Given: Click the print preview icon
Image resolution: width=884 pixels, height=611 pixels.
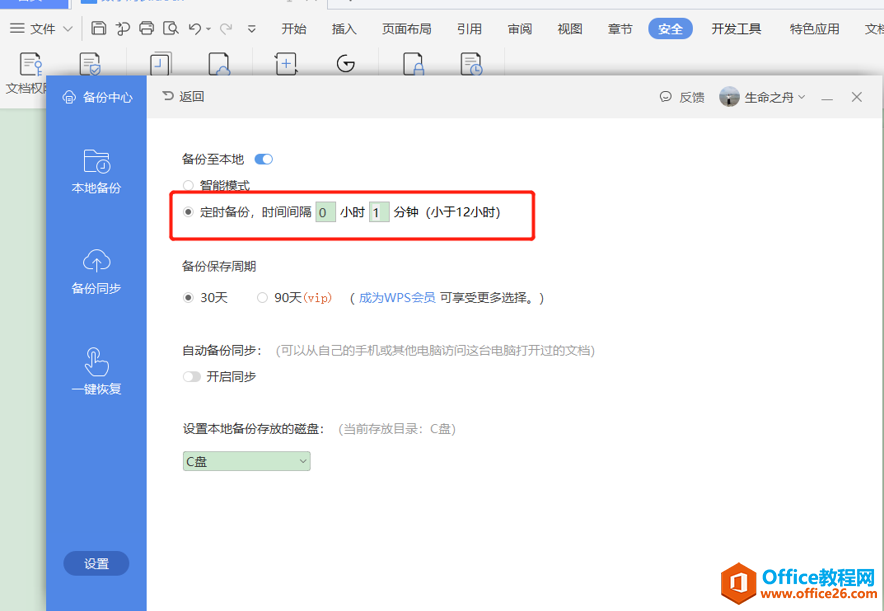Looking at the screenshot, I should 171,29.
